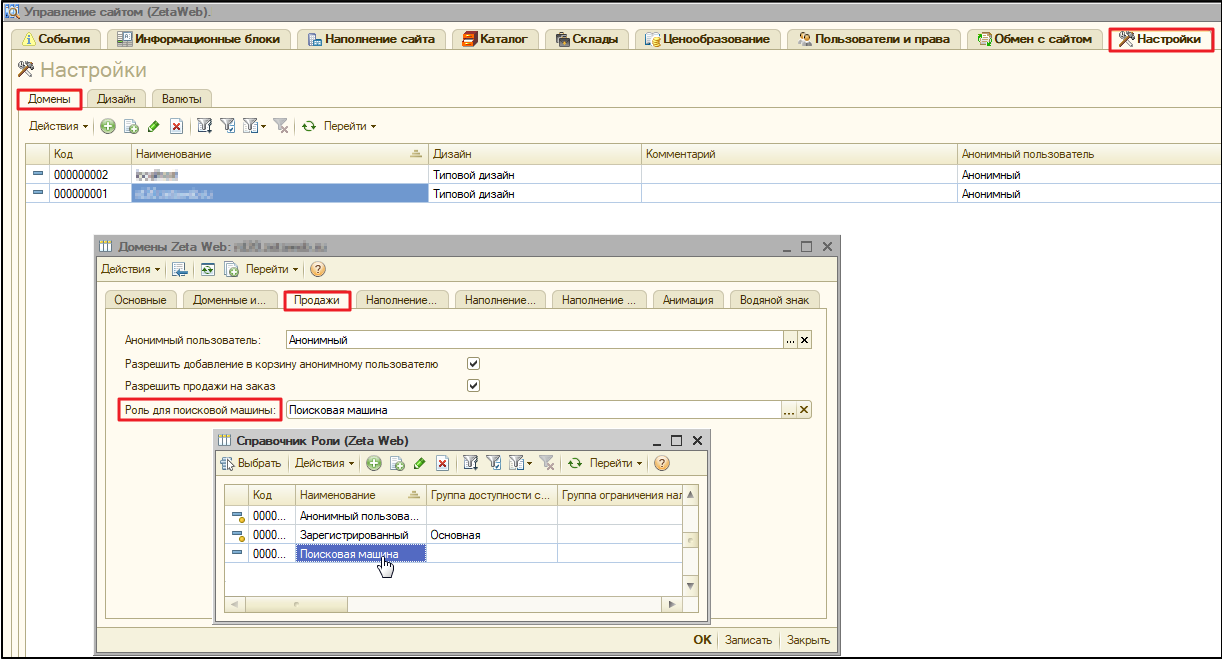Click the Записать button
This screenshot has width=1222, height=659.
pyautogui.click(x=748, y=640)
